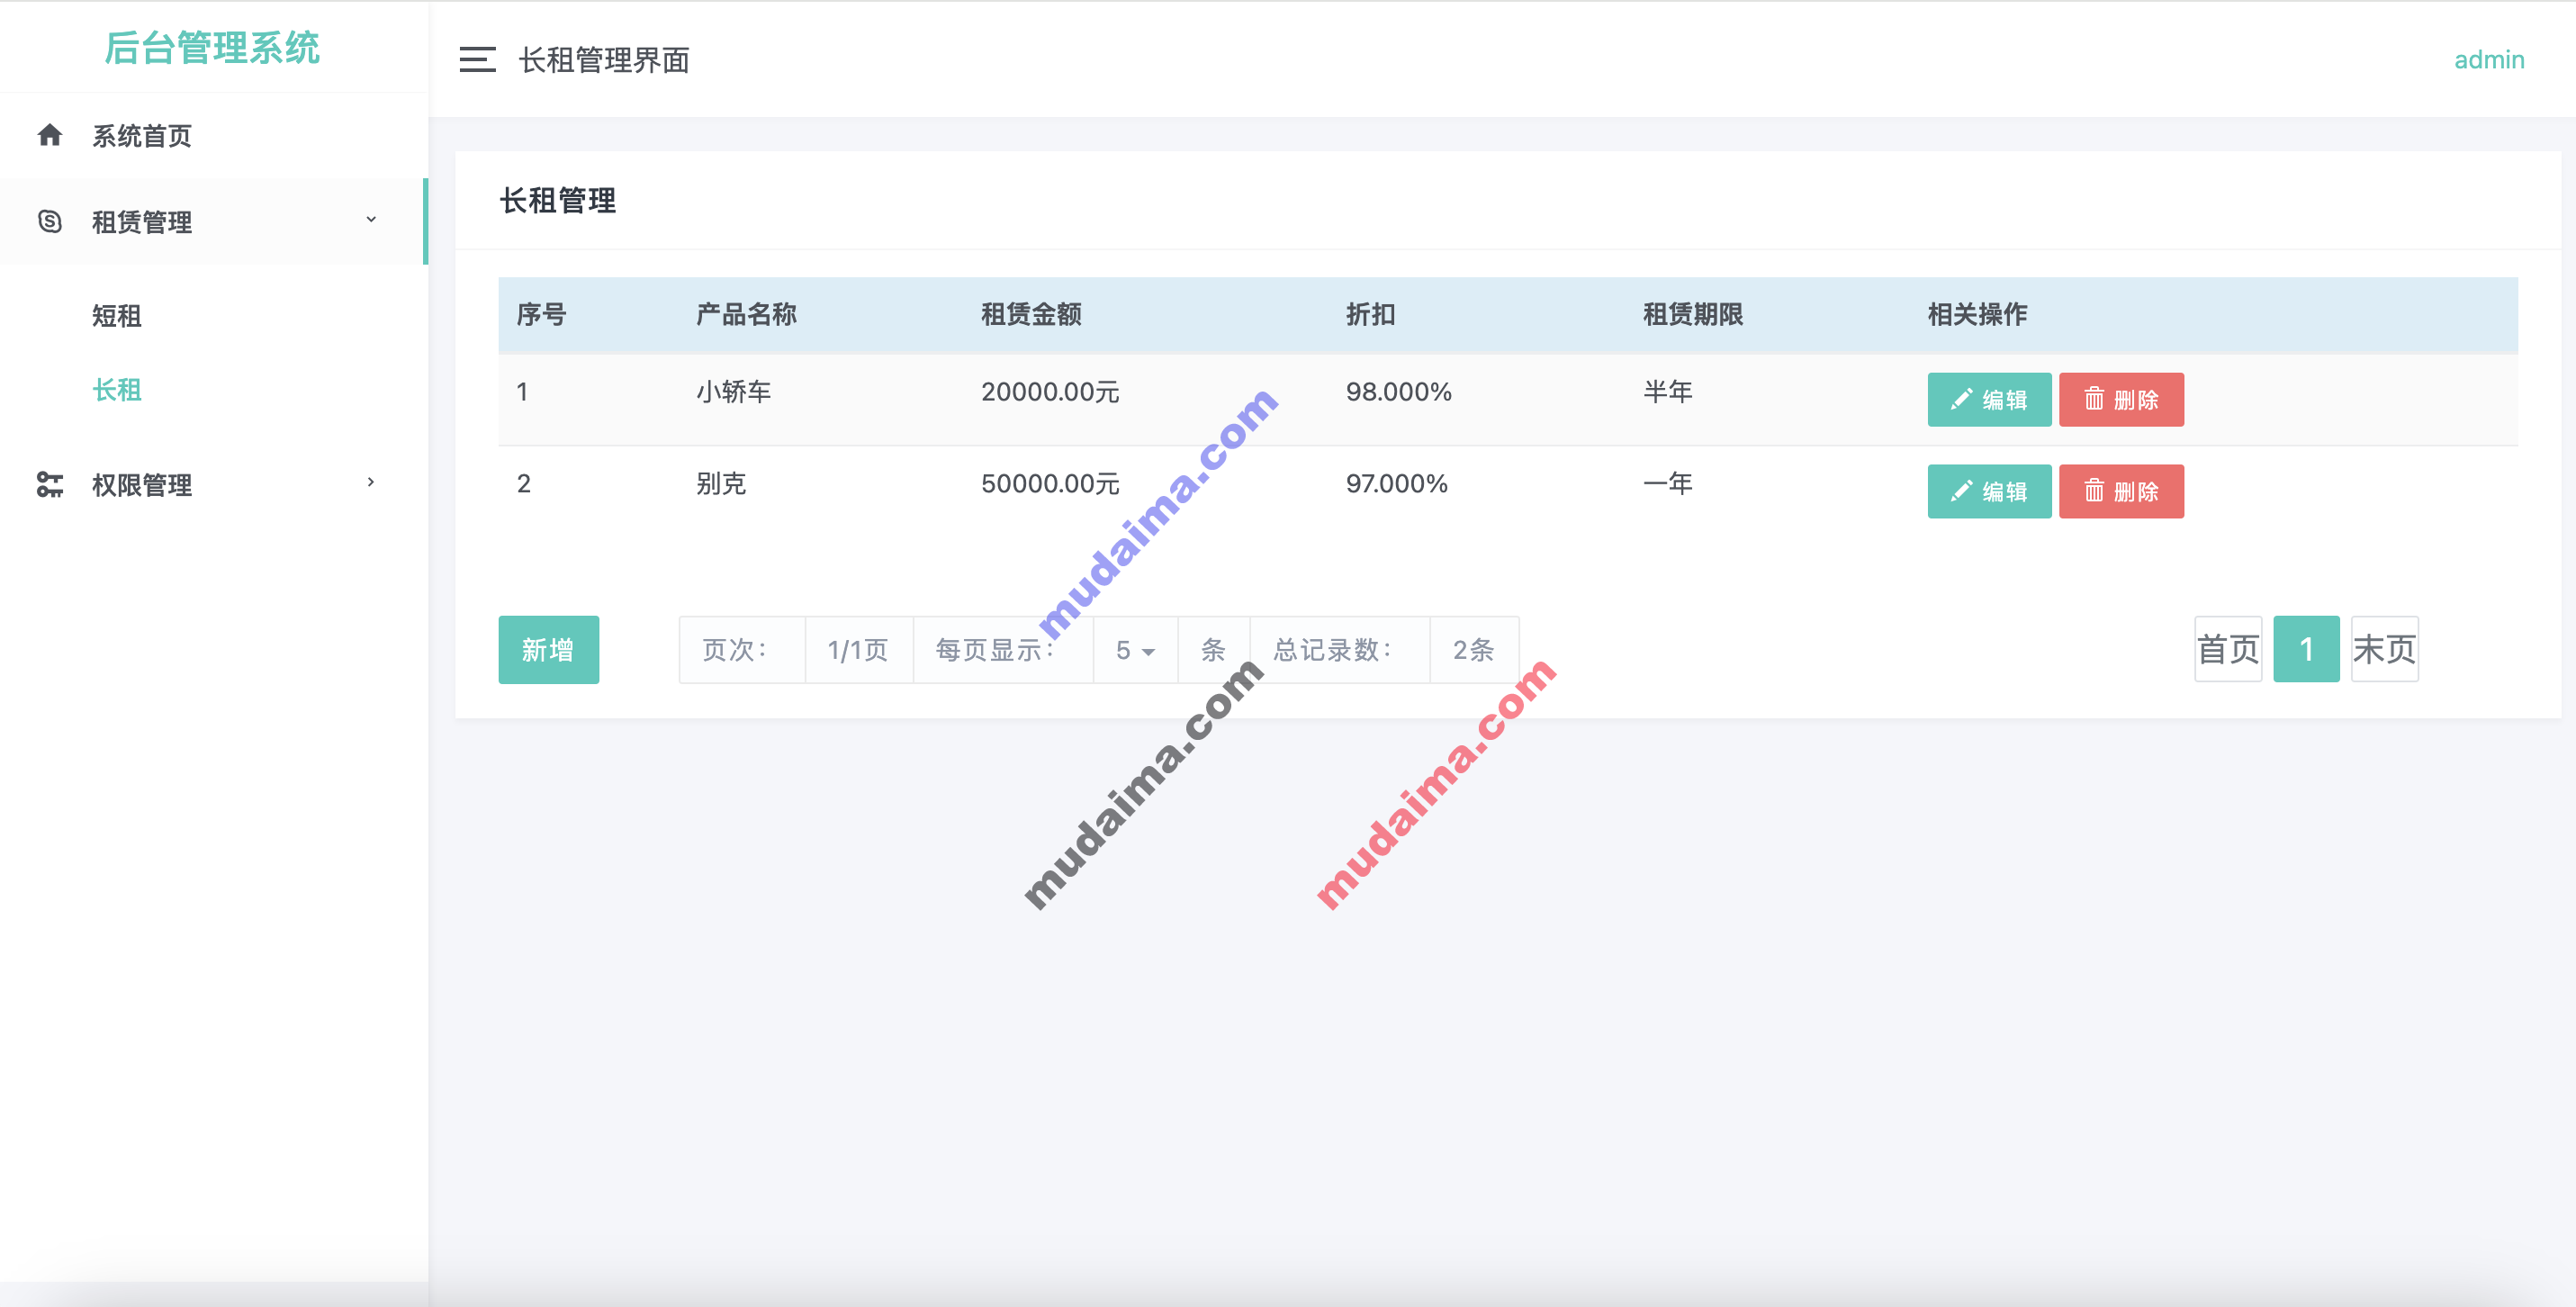The image size is (2576, 1307).
Task: Click 97.000% discount cell
Action: (1396, 484)
